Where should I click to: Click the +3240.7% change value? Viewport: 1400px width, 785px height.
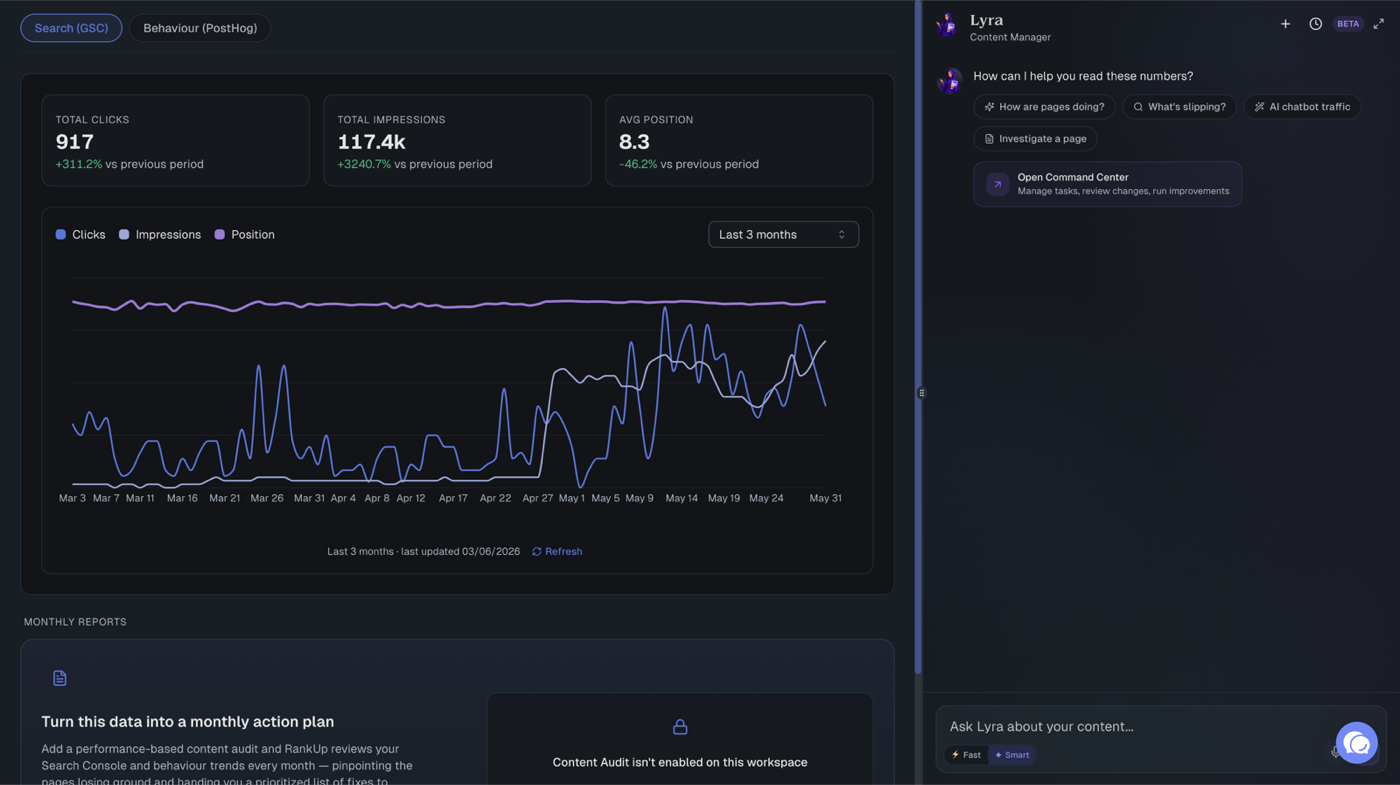pyautogui.click(x=364, y=164)
